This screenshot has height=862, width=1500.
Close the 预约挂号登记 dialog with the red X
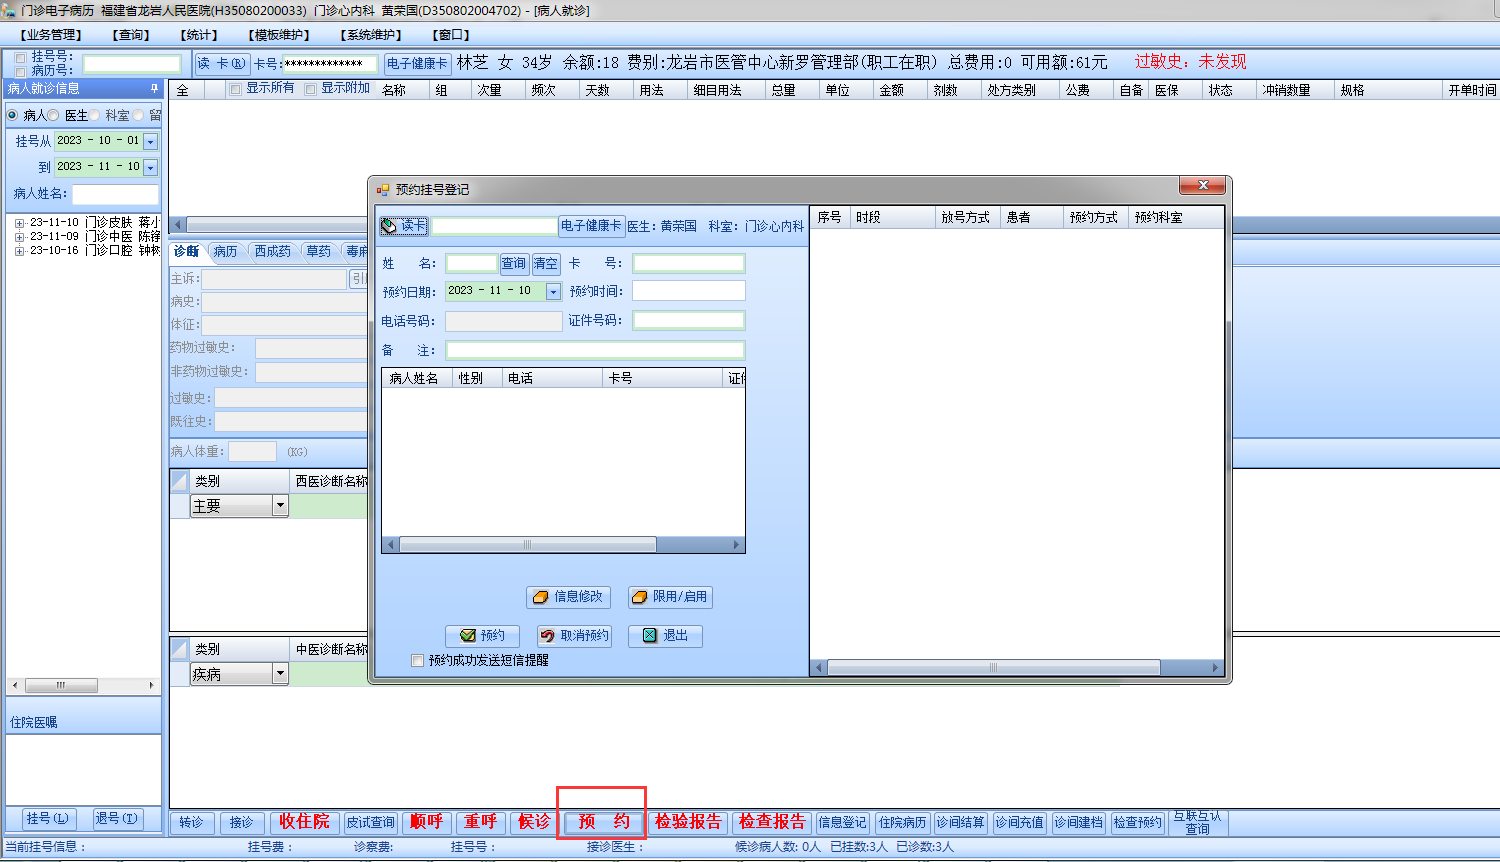tap(1202, 186)
